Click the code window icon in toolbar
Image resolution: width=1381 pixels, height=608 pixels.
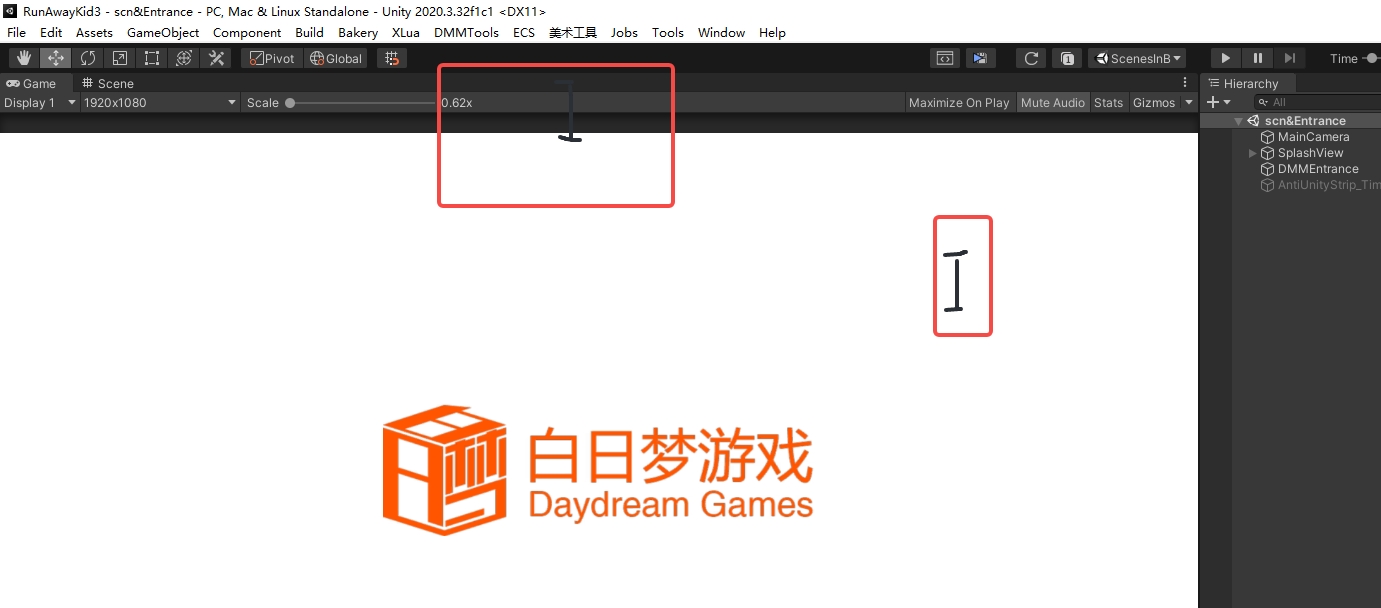[944, 58]
